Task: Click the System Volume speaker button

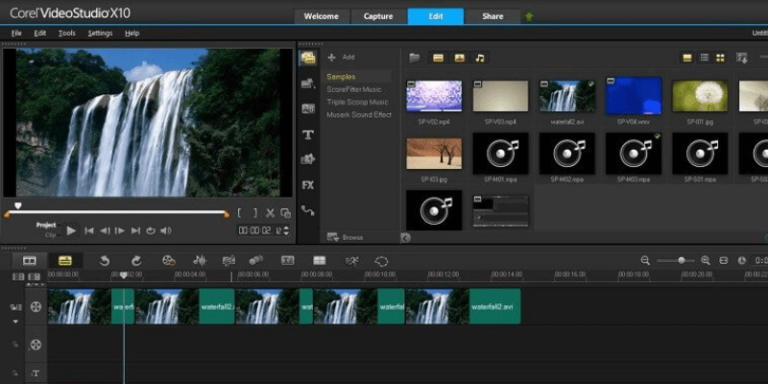Action: [x=166, y=231]
